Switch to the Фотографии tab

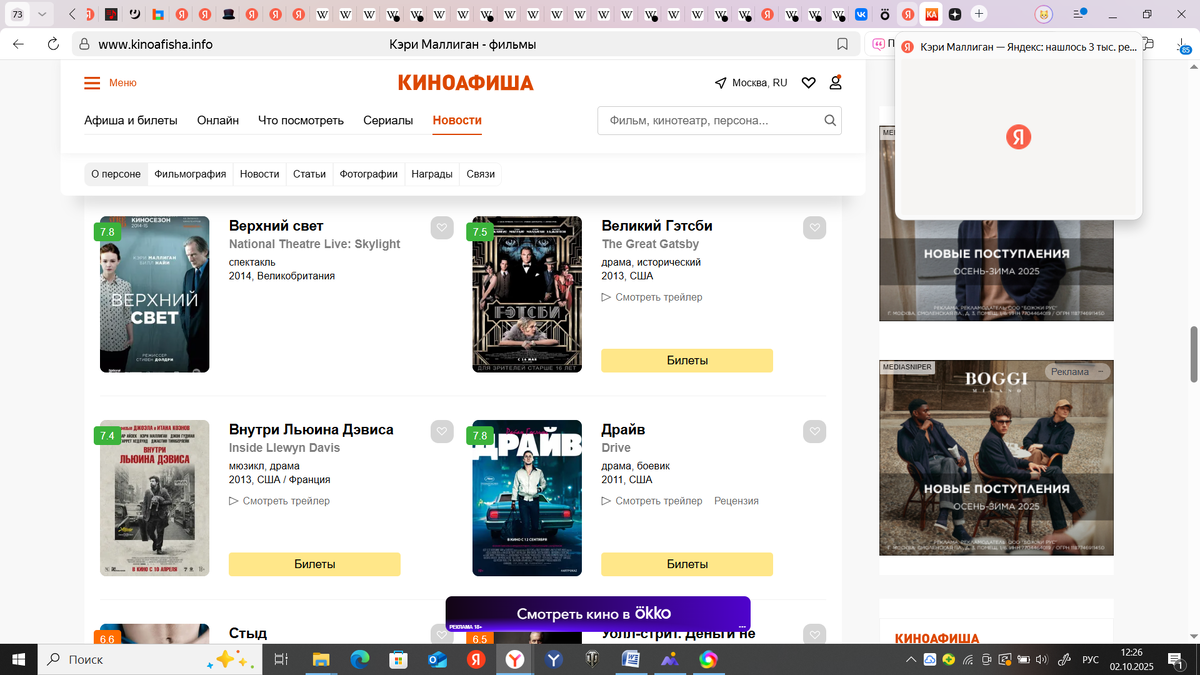pos(369,174)
